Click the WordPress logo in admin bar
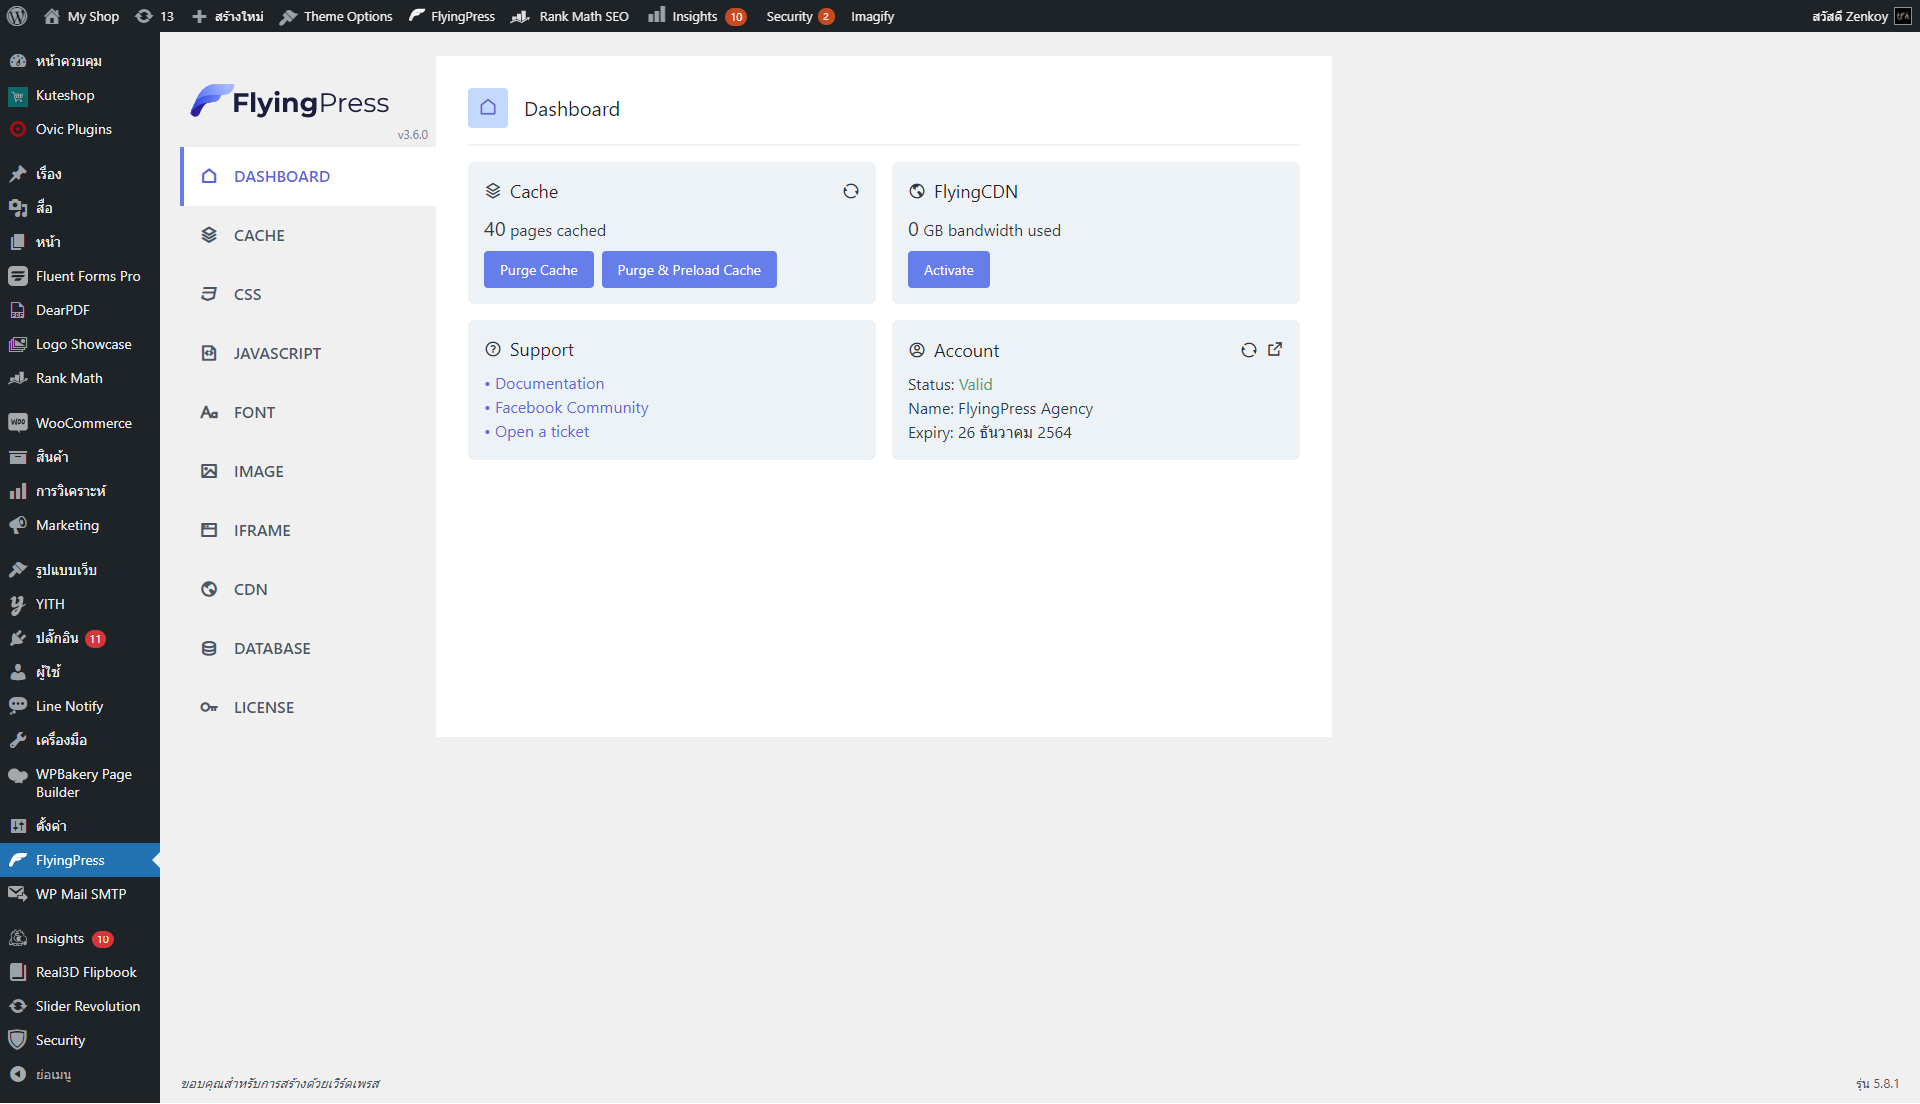Viewport: 1920px width, 1104px height. [17, 16]
